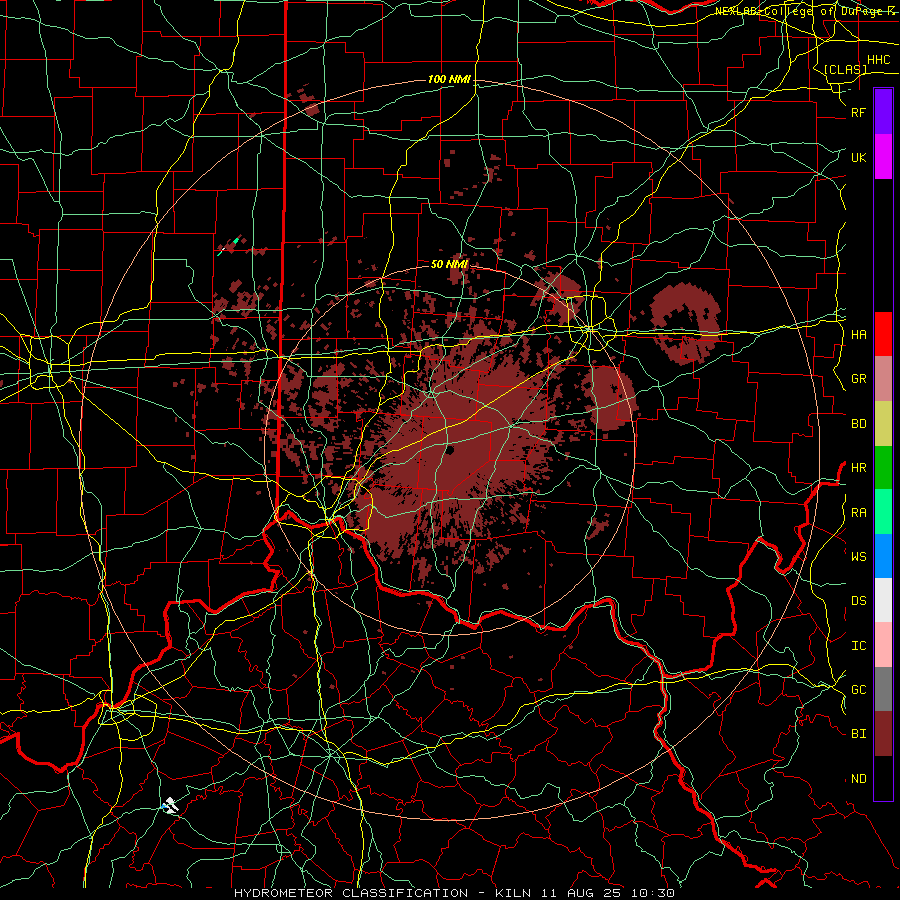Click the "100 NMI" range ring label
The height and width of the screenshot is (900, 900).
point(449,79)
